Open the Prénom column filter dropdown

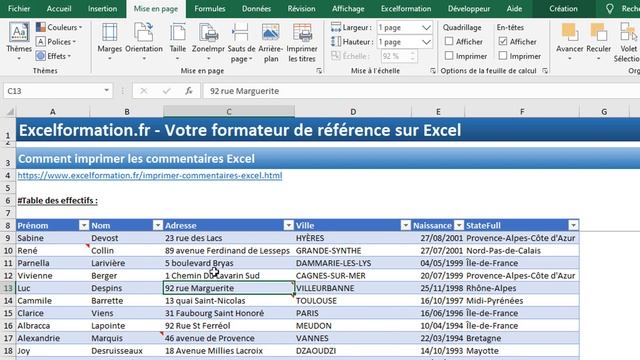point(84,225)
